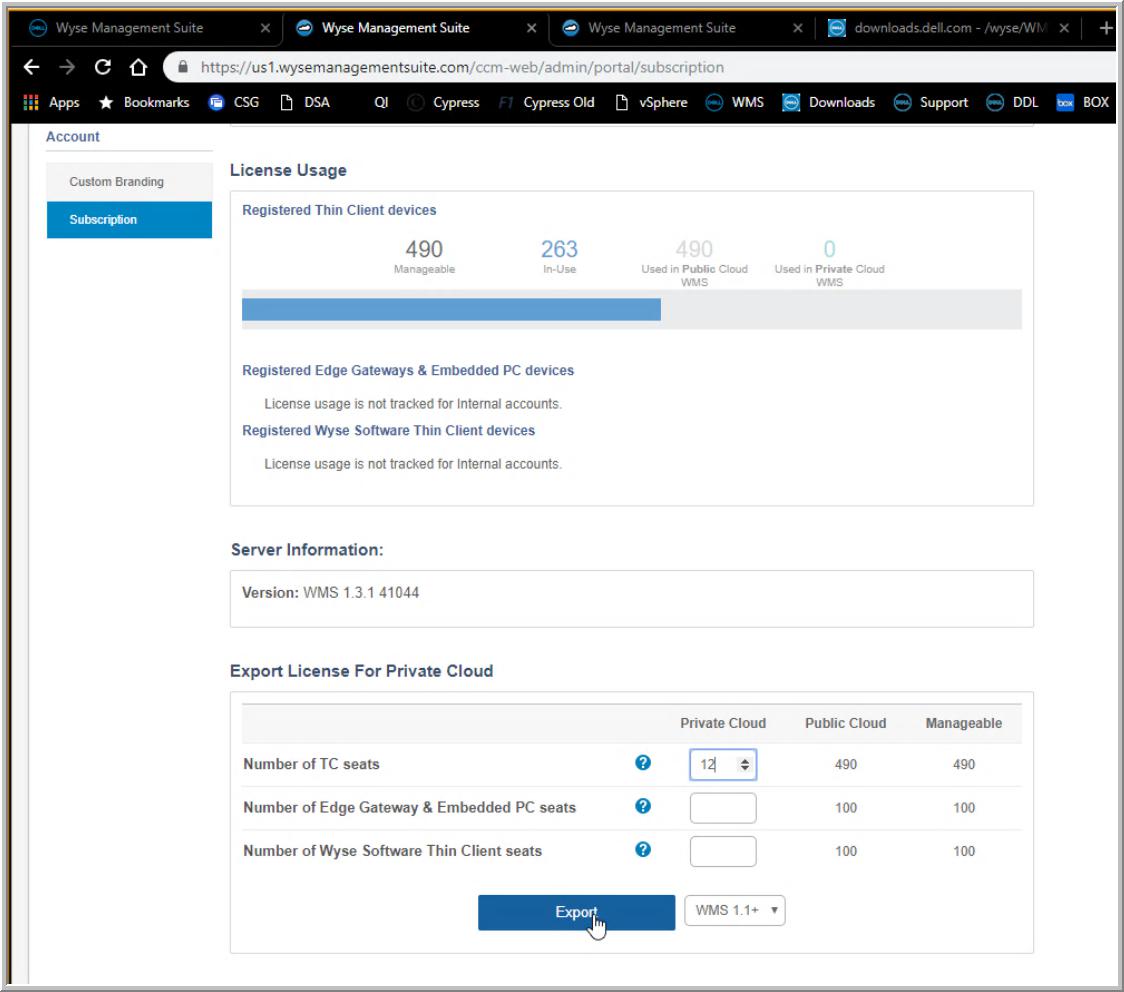Image resolution: width=1124 pixels, height=992 pixels.
Task: Open the Apps grid bookmark
Action: pos(52,102)
